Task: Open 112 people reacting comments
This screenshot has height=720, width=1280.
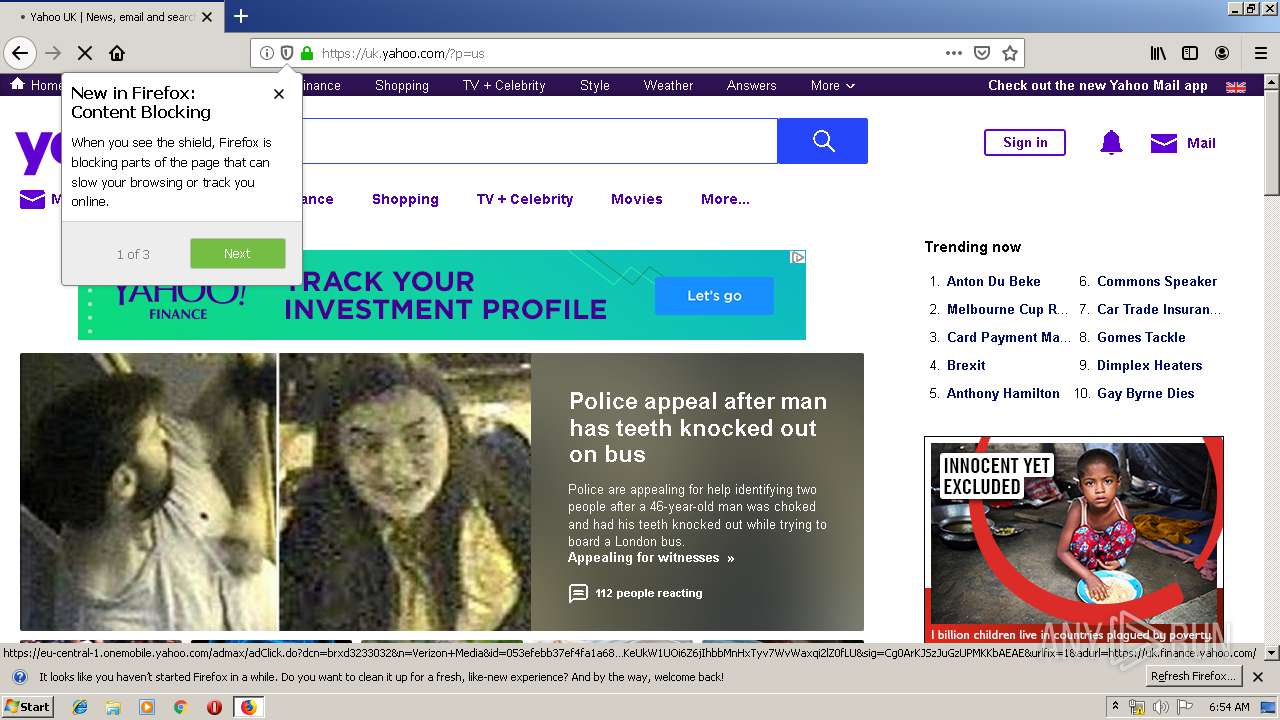Action: 636,593
